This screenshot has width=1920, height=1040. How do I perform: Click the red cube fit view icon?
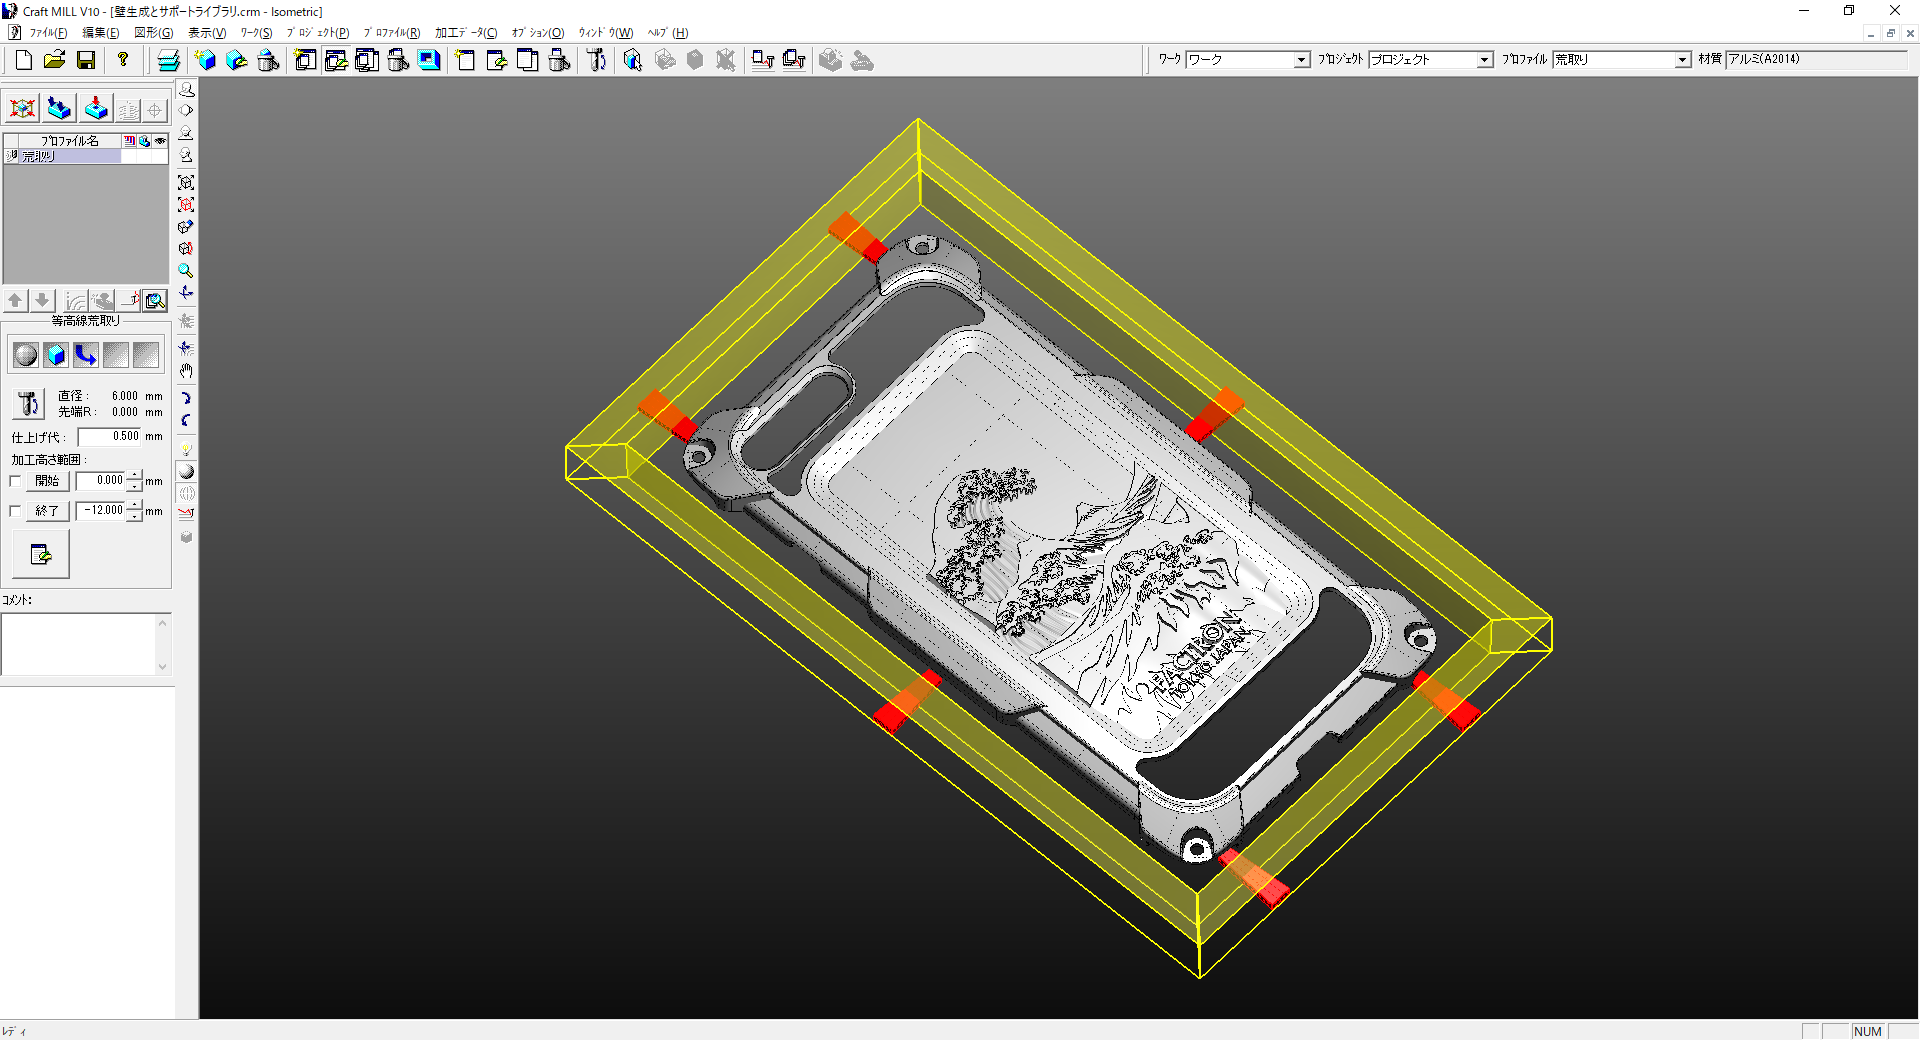tap(186, 204)
